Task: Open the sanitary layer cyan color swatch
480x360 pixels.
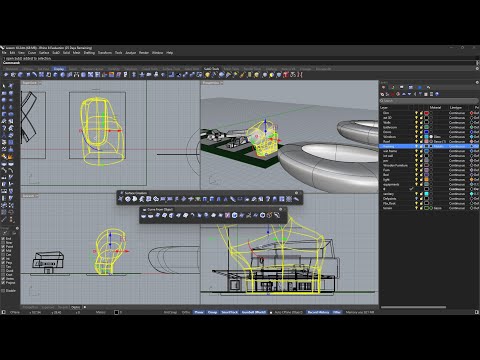Action: (426, 194)
